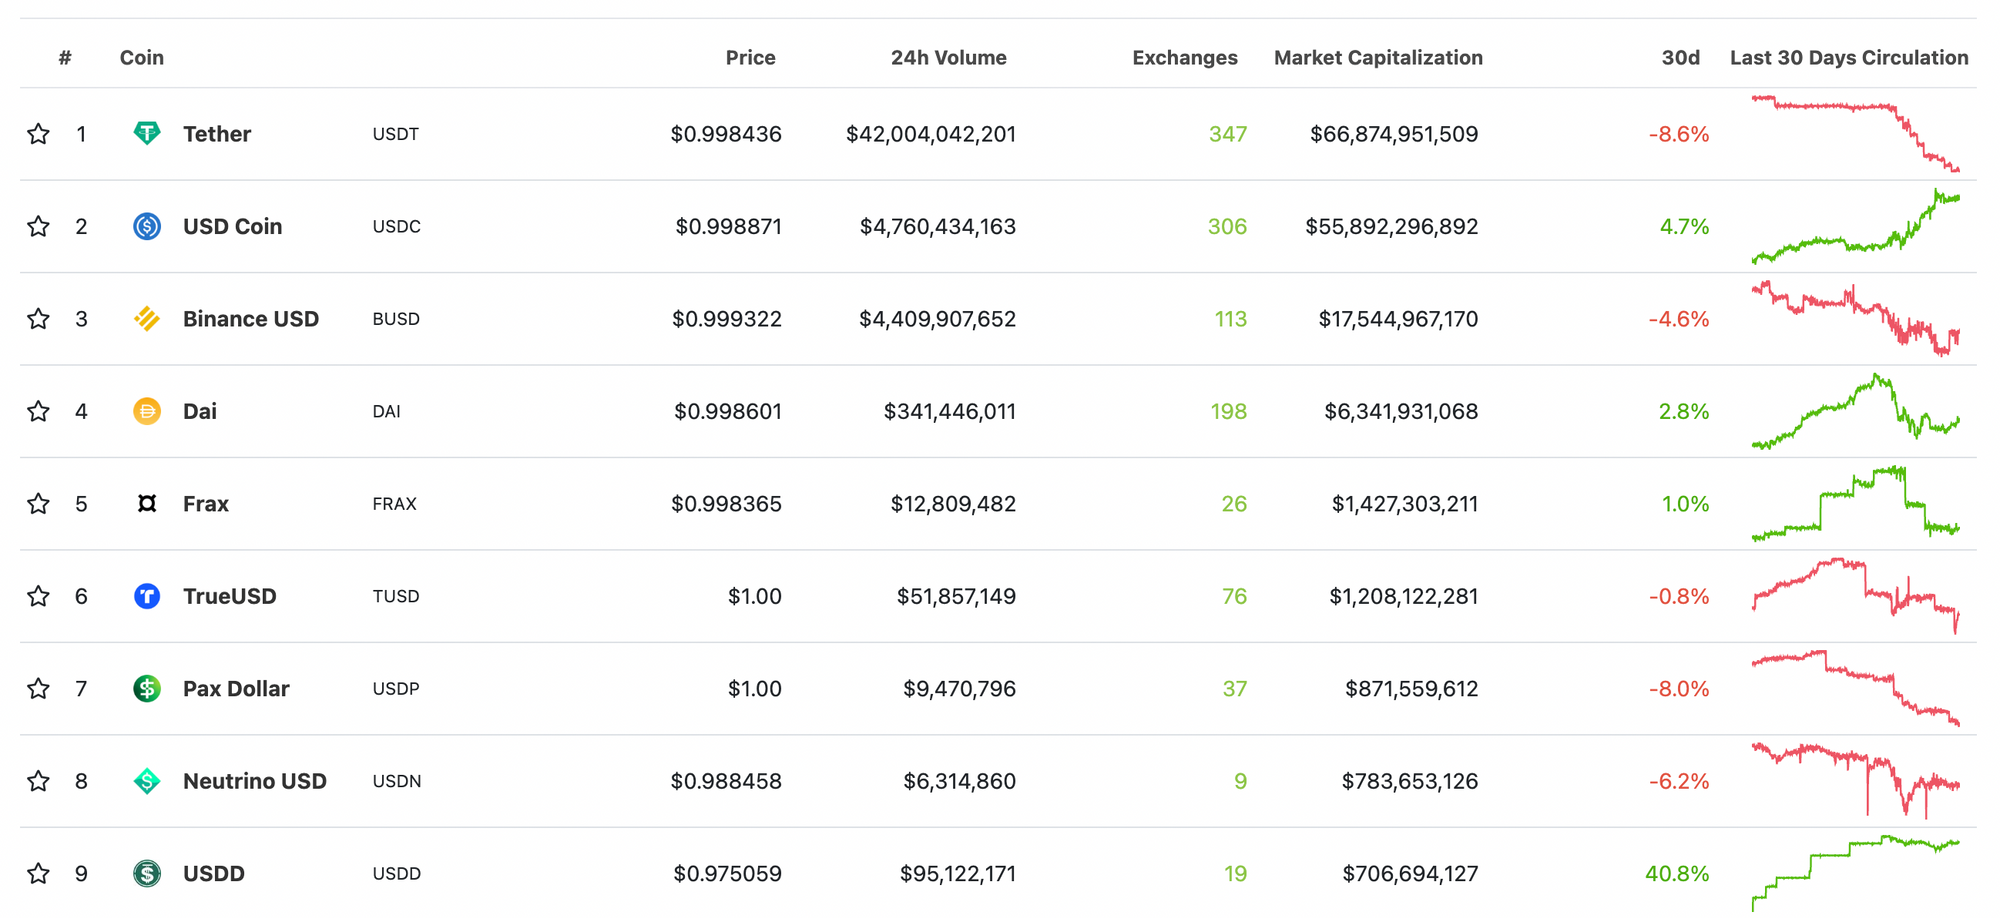
Task: Open USD Coin's circulation sparkline chart
Action: point(1855,226)
